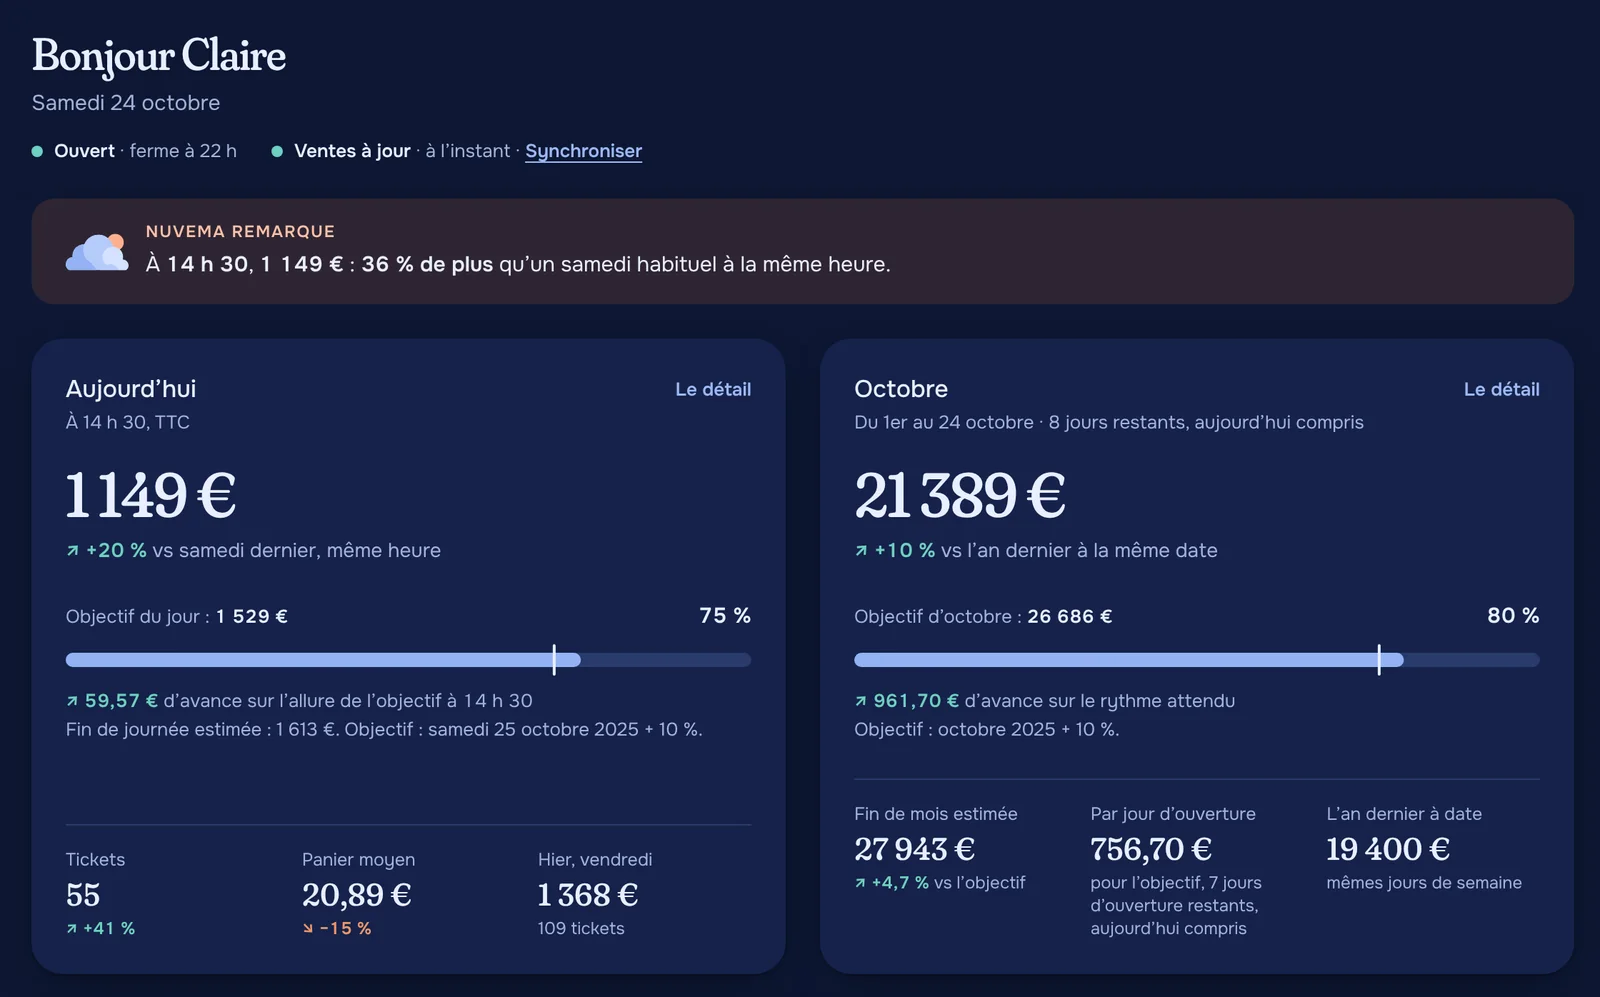Click Fin de mois estimée 27 943 €
This screenshot has width=1600, height=997.
[914, 849]
